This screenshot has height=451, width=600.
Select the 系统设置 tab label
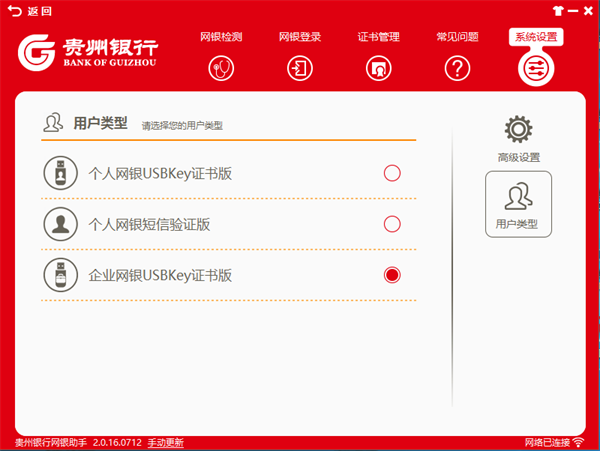coord(536,37)
